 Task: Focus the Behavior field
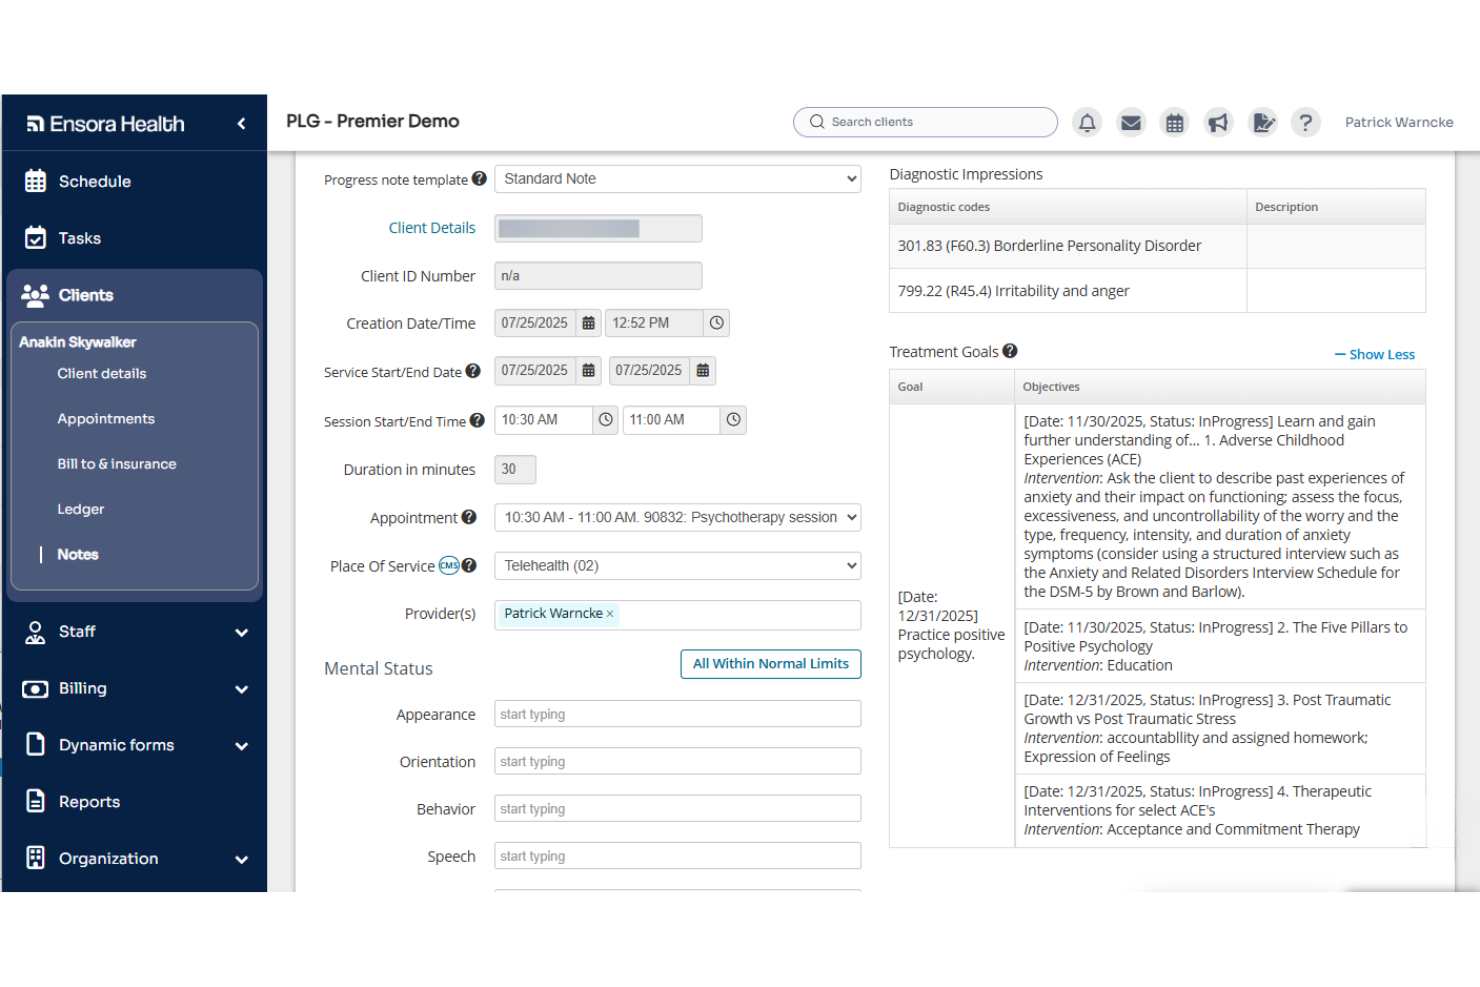(678, 809)
